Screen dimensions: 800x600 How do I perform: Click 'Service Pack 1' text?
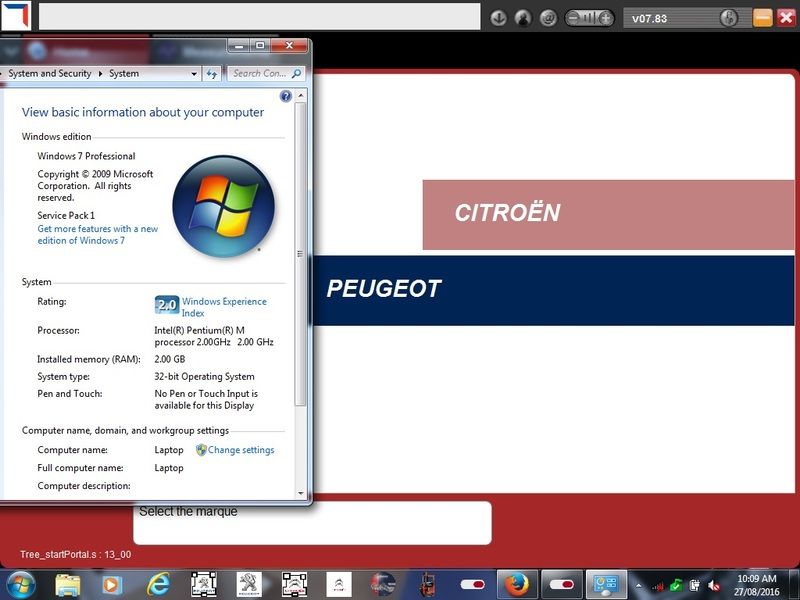tap(66, 215)
